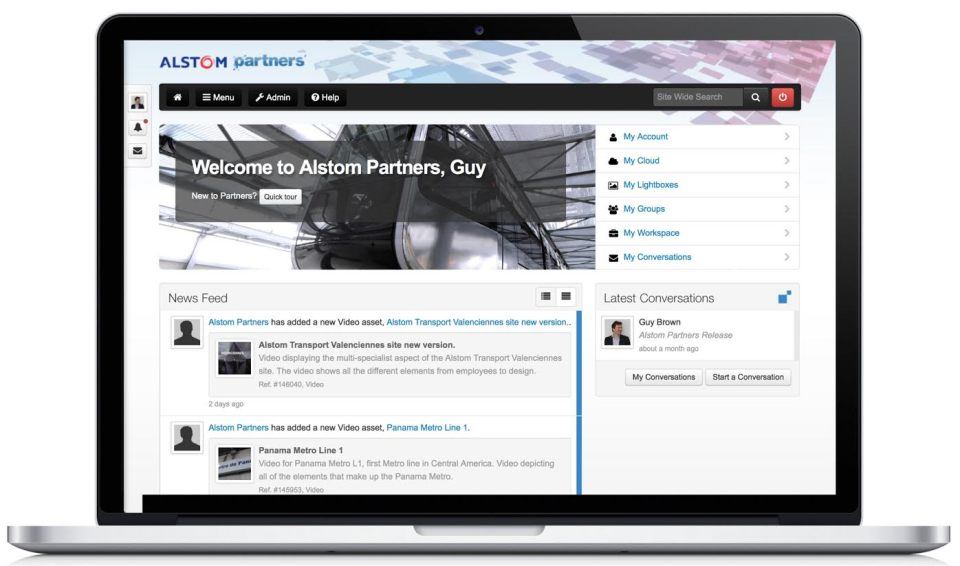Image resolution: width=960 pixels, height=566 pixels.
Task: Open My Account link
Action: click(645, 137)
